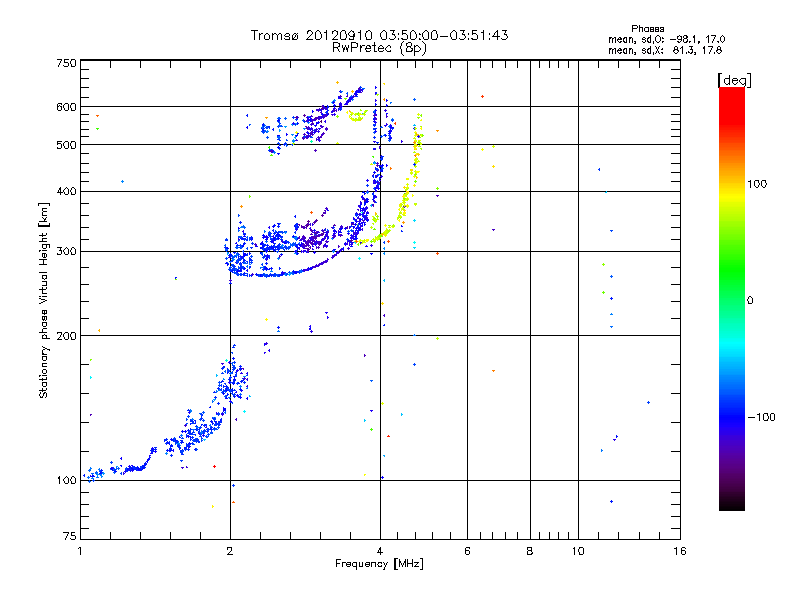This screenshot has width=800, height=600.
Task: Click the x-axis tick label '2'
Action: [x=230, y=551]
